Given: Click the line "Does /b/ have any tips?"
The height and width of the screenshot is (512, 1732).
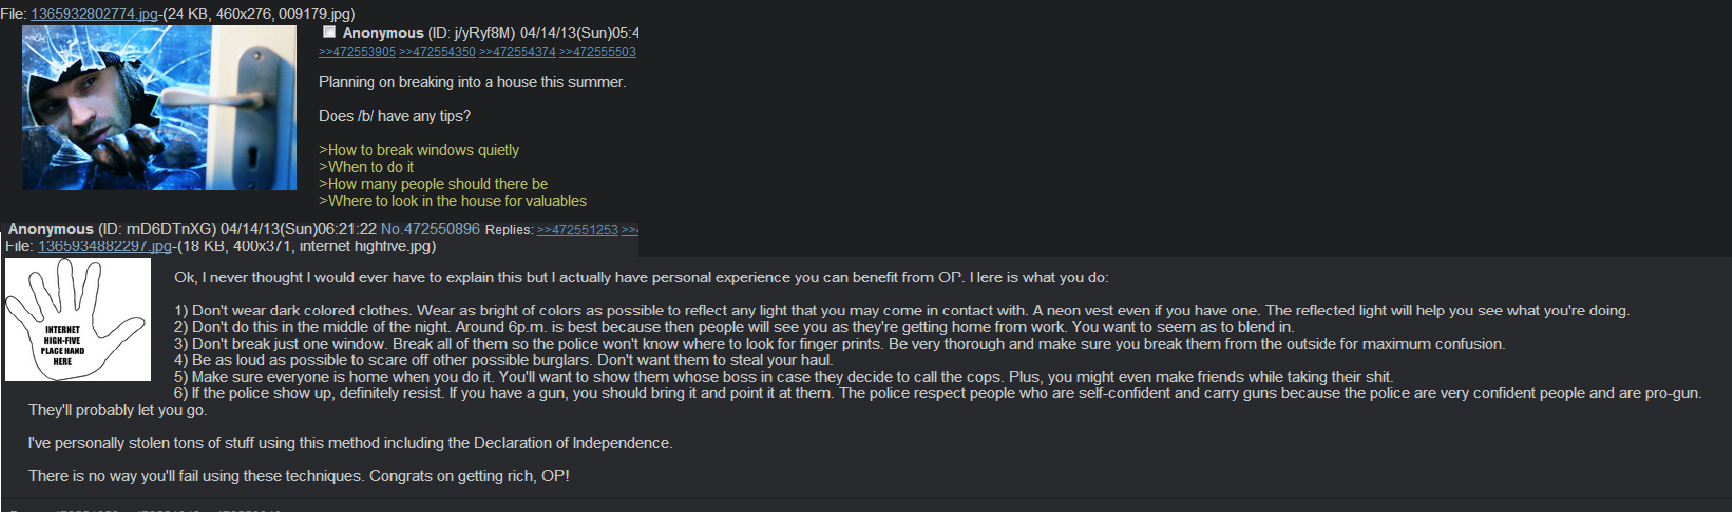Looking at the screenshot, I should click(x=395, y=116).
